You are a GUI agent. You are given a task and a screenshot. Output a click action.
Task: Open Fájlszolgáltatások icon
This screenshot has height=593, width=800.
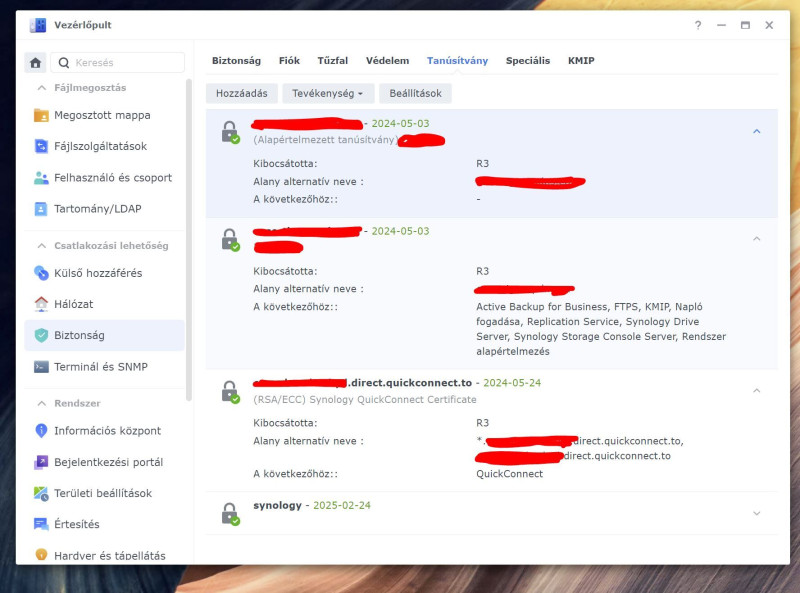pos(41,146)
